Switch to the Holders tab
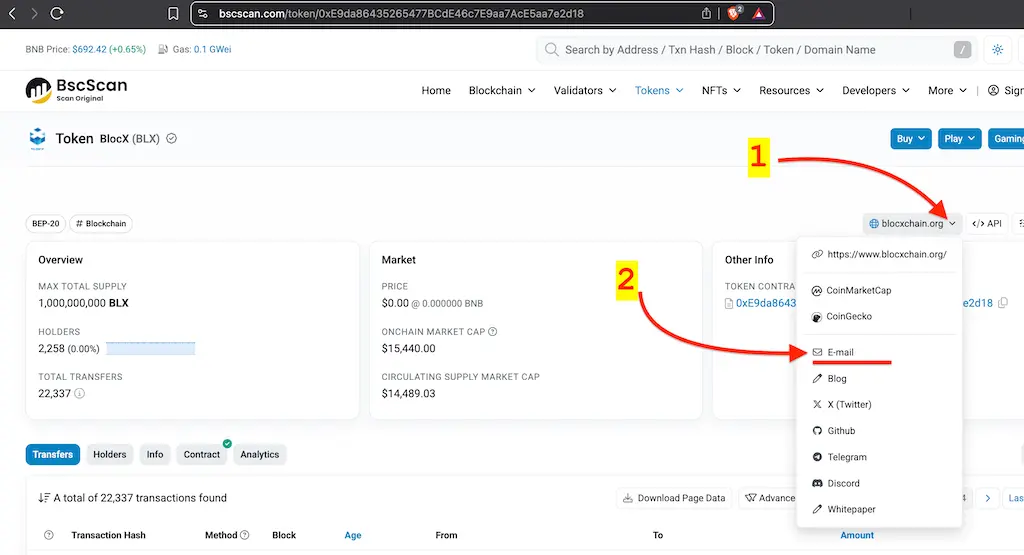The width and height of the screenshot is (1024, 555). tap(110, 454)
